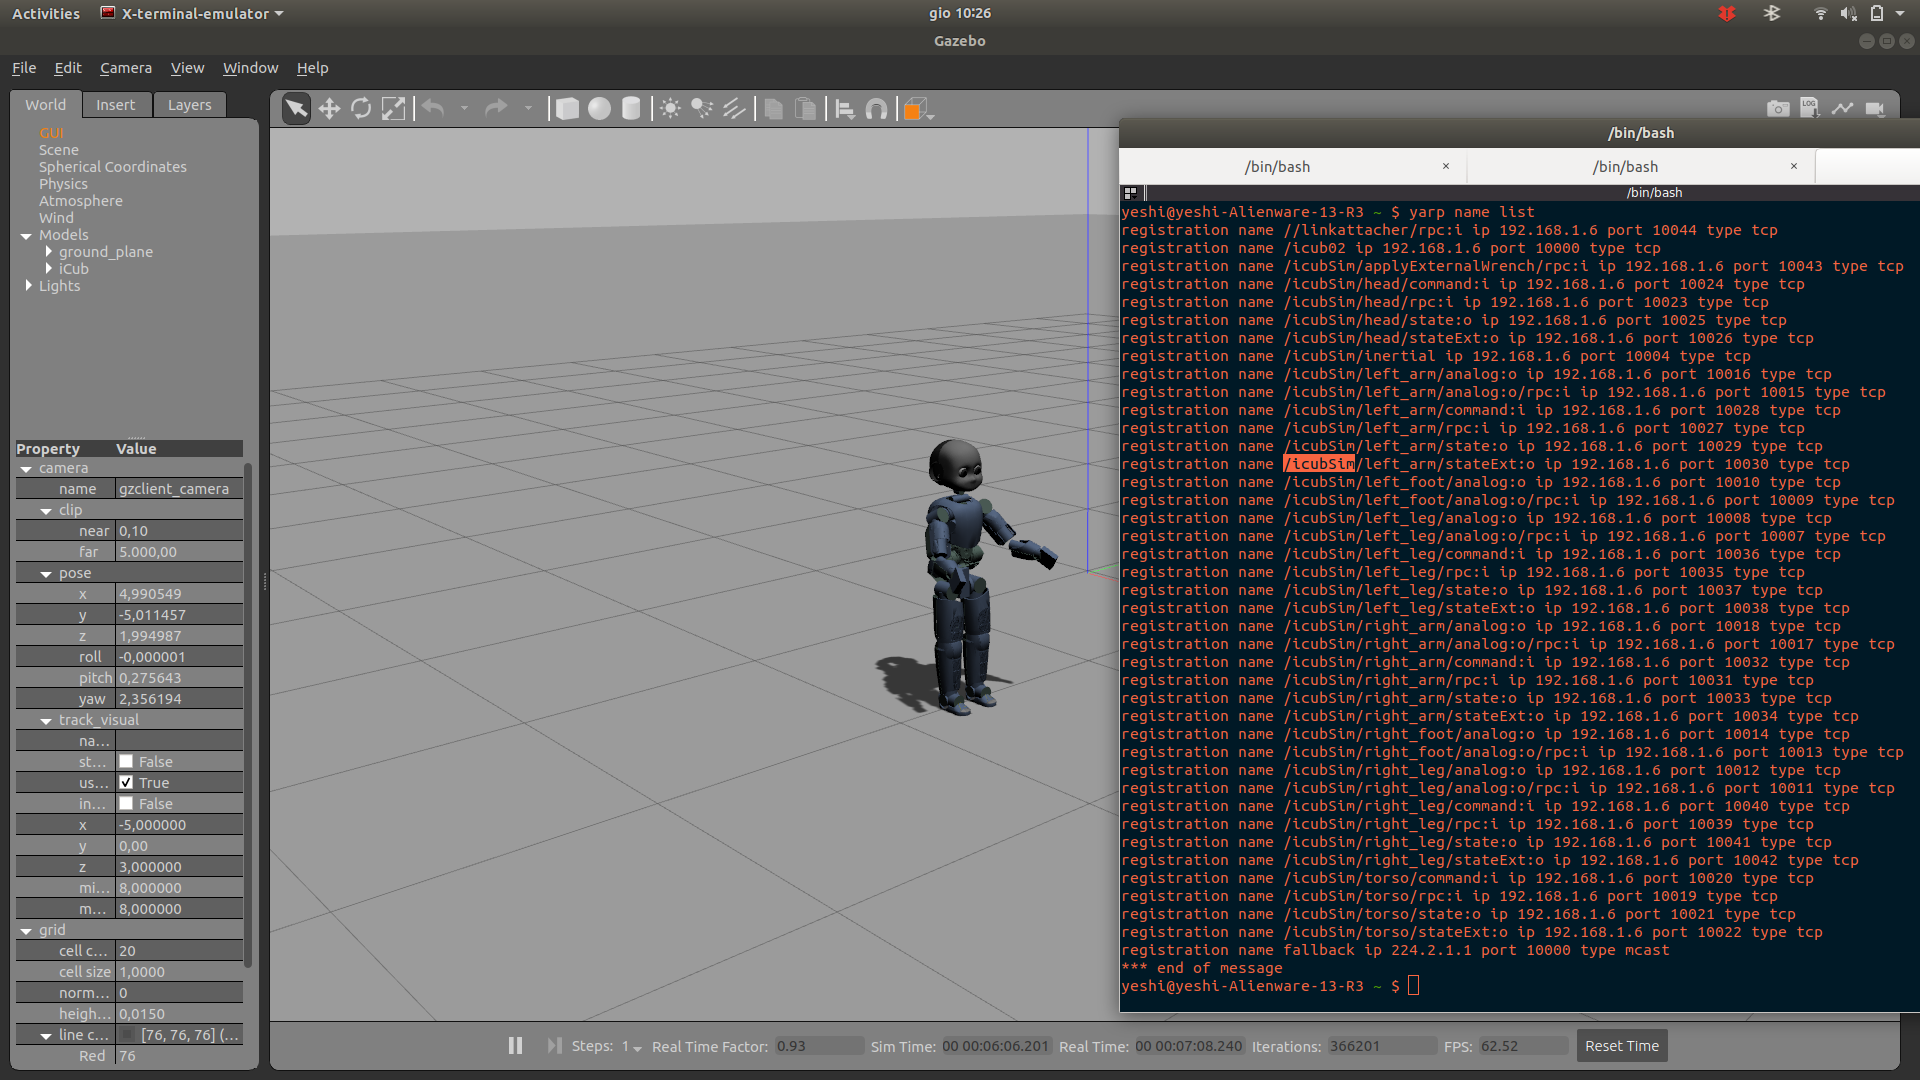Screen dimensions: 1920x1080
Task: Collapse the pose property group
Action: tap(46, 574)
